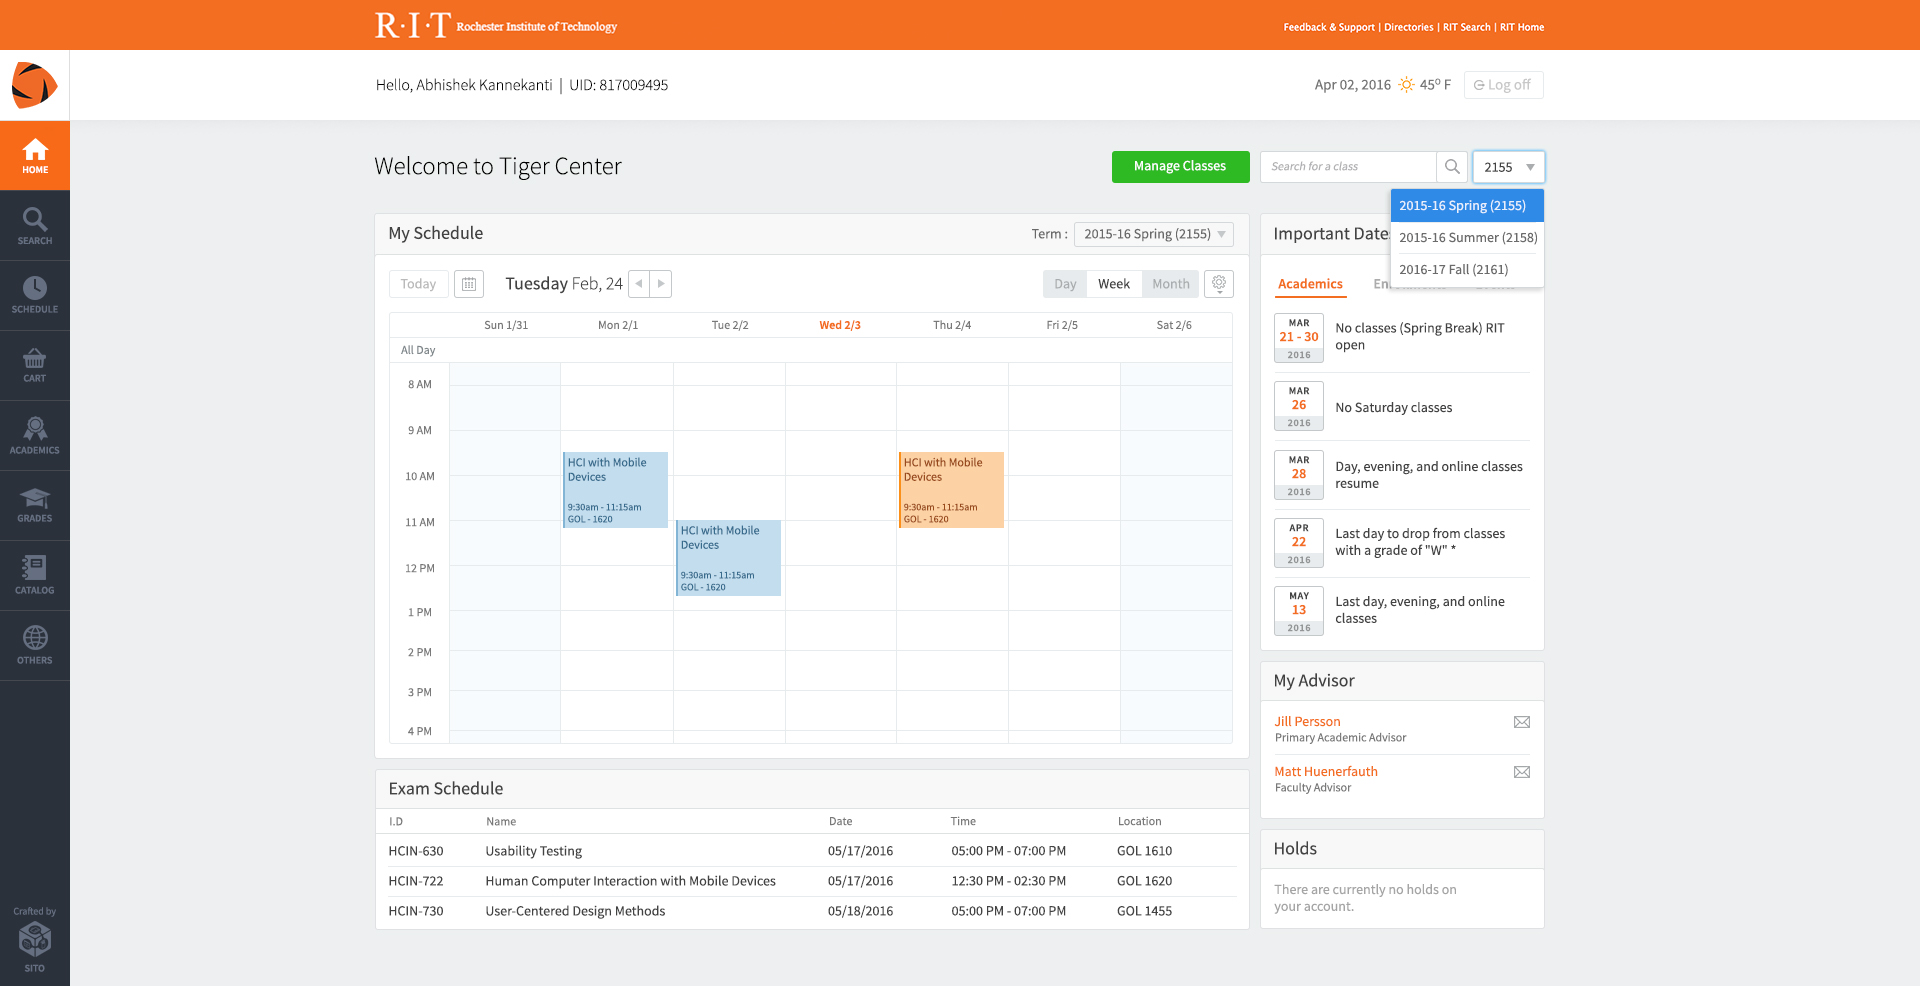The width and height of the screenshot is (1920, 986).
Task: Open the Schedule clock sidebar icon
Action: [x=35, y=296]
